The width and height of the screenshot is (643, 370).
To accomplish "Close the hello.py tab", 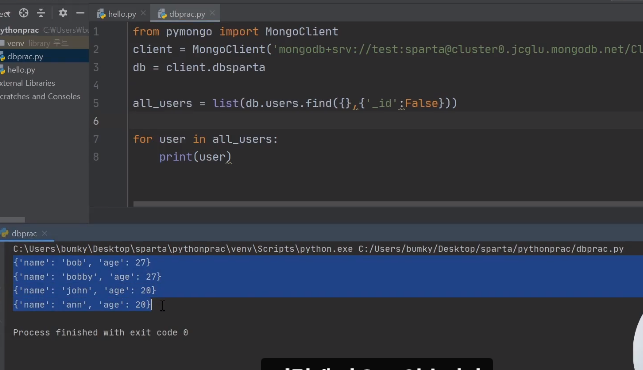I will point(143,14).
